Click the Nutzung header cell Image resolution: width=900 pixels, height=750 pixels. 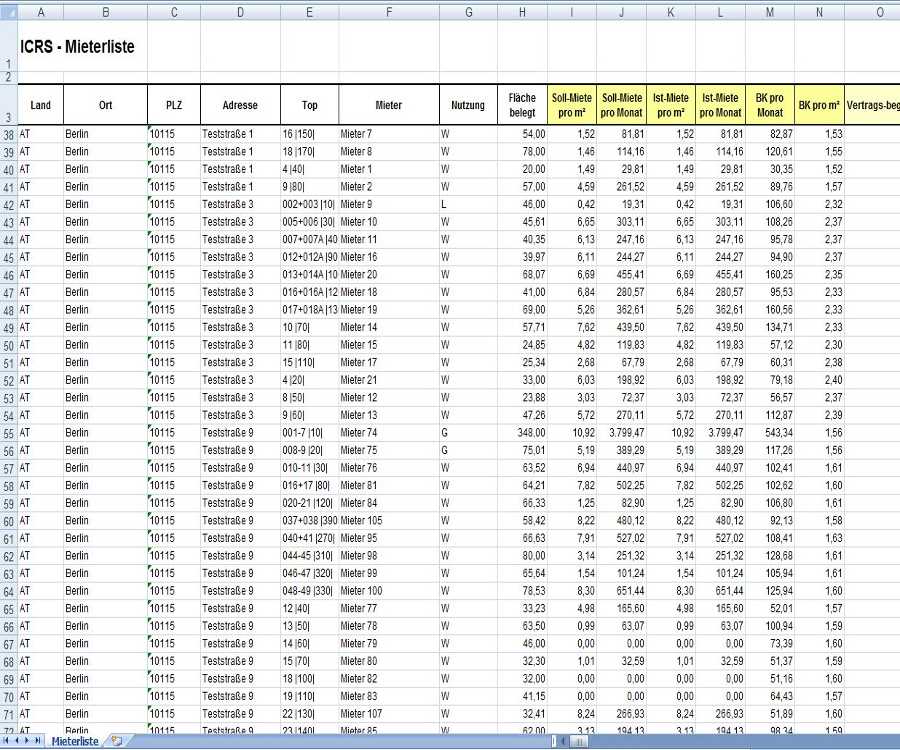pos(468,105)
